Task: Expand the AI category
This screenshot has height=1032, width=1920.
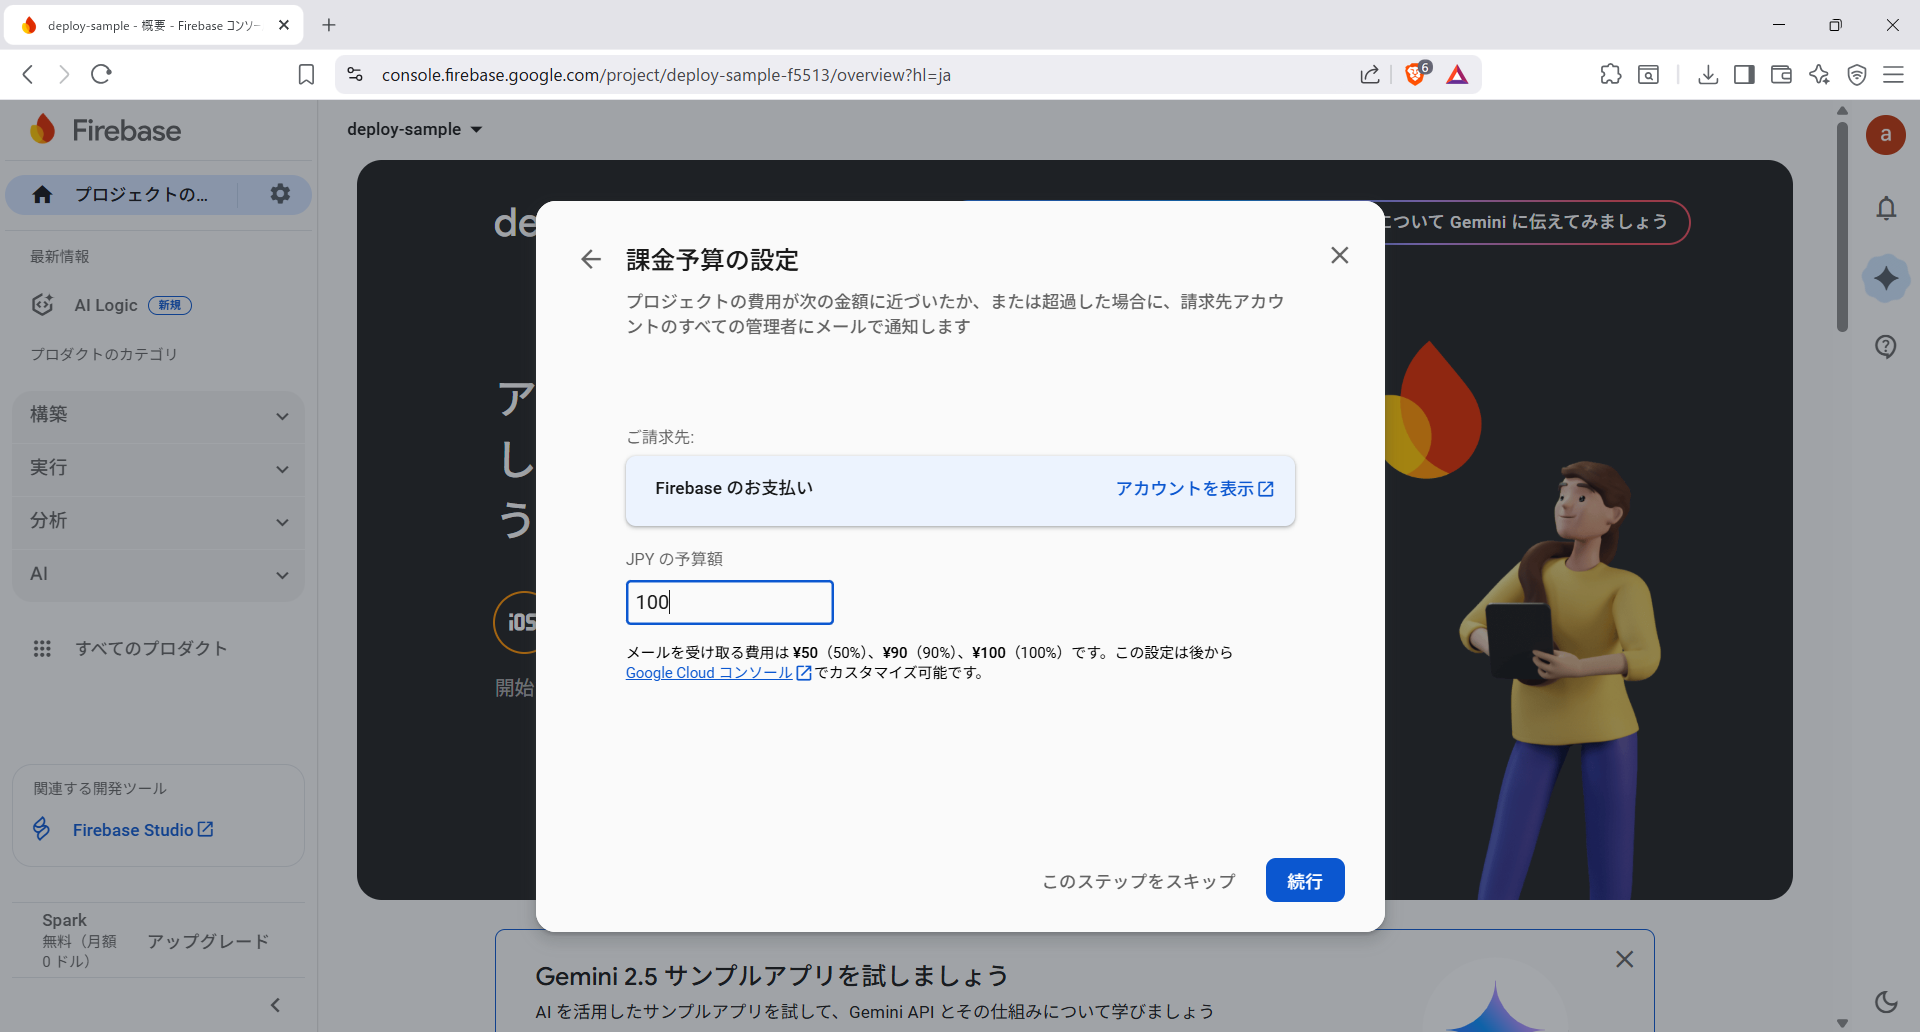Action: pos(159,574)
